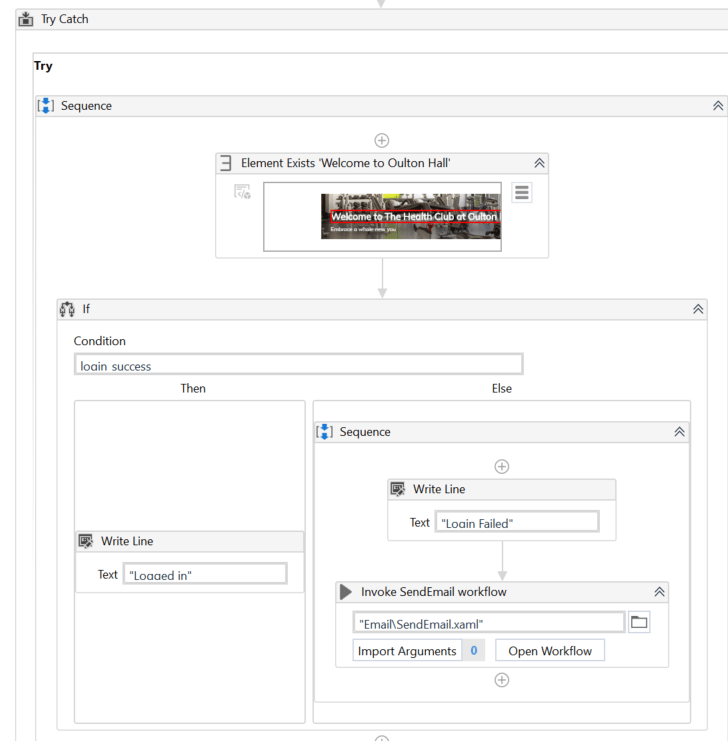Click the Element Exists activity icon
The width and height of the screenshot is (728, 741).
[226, 163]
